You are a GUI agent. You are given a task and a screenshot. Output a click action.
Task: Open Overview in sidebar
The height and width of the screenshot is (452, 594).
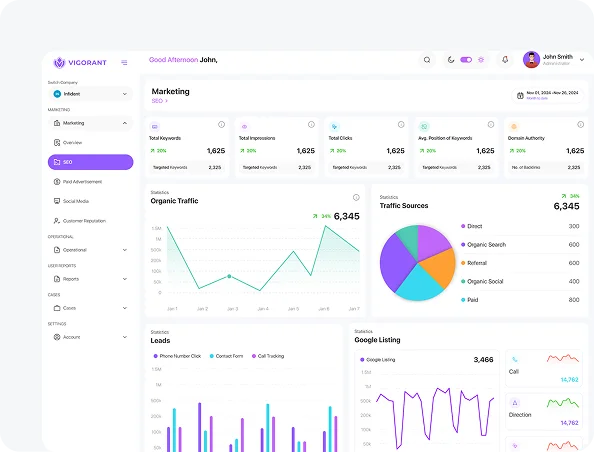(91, 143)
